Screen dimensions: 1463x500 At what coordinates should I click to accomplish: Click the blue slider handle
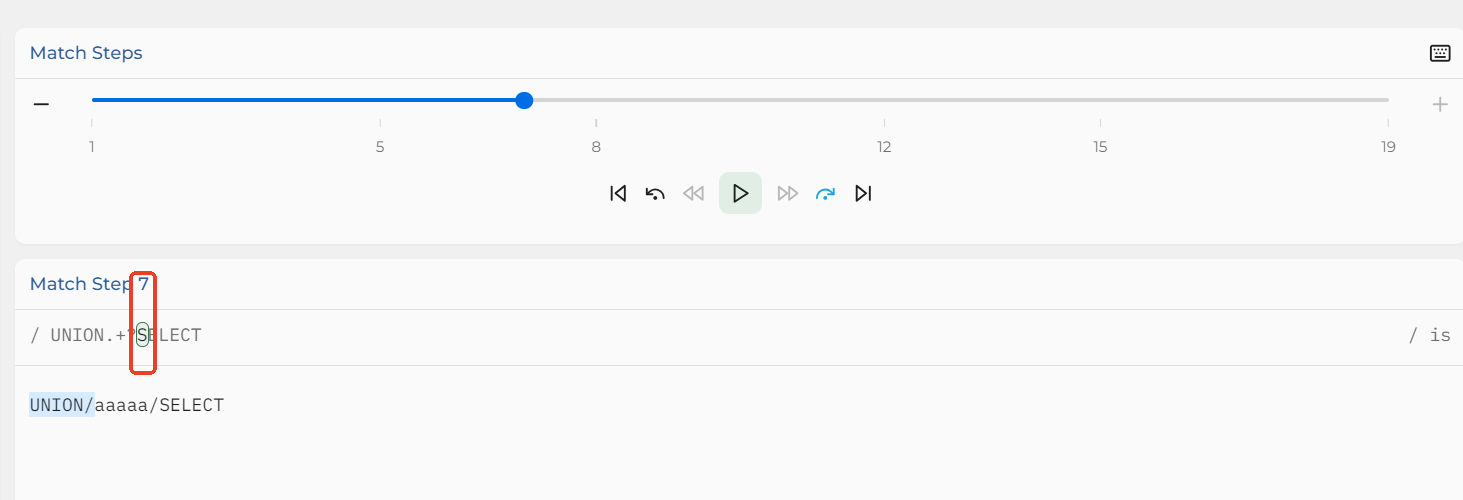pos(524,100)
